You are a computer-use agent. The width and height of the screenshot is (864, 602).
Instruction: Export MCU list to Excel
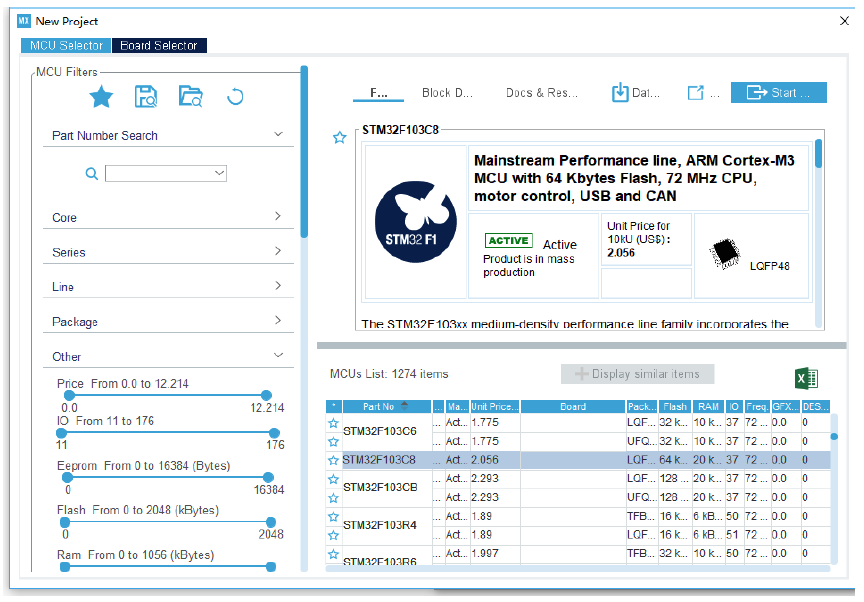tap(807, 378)
